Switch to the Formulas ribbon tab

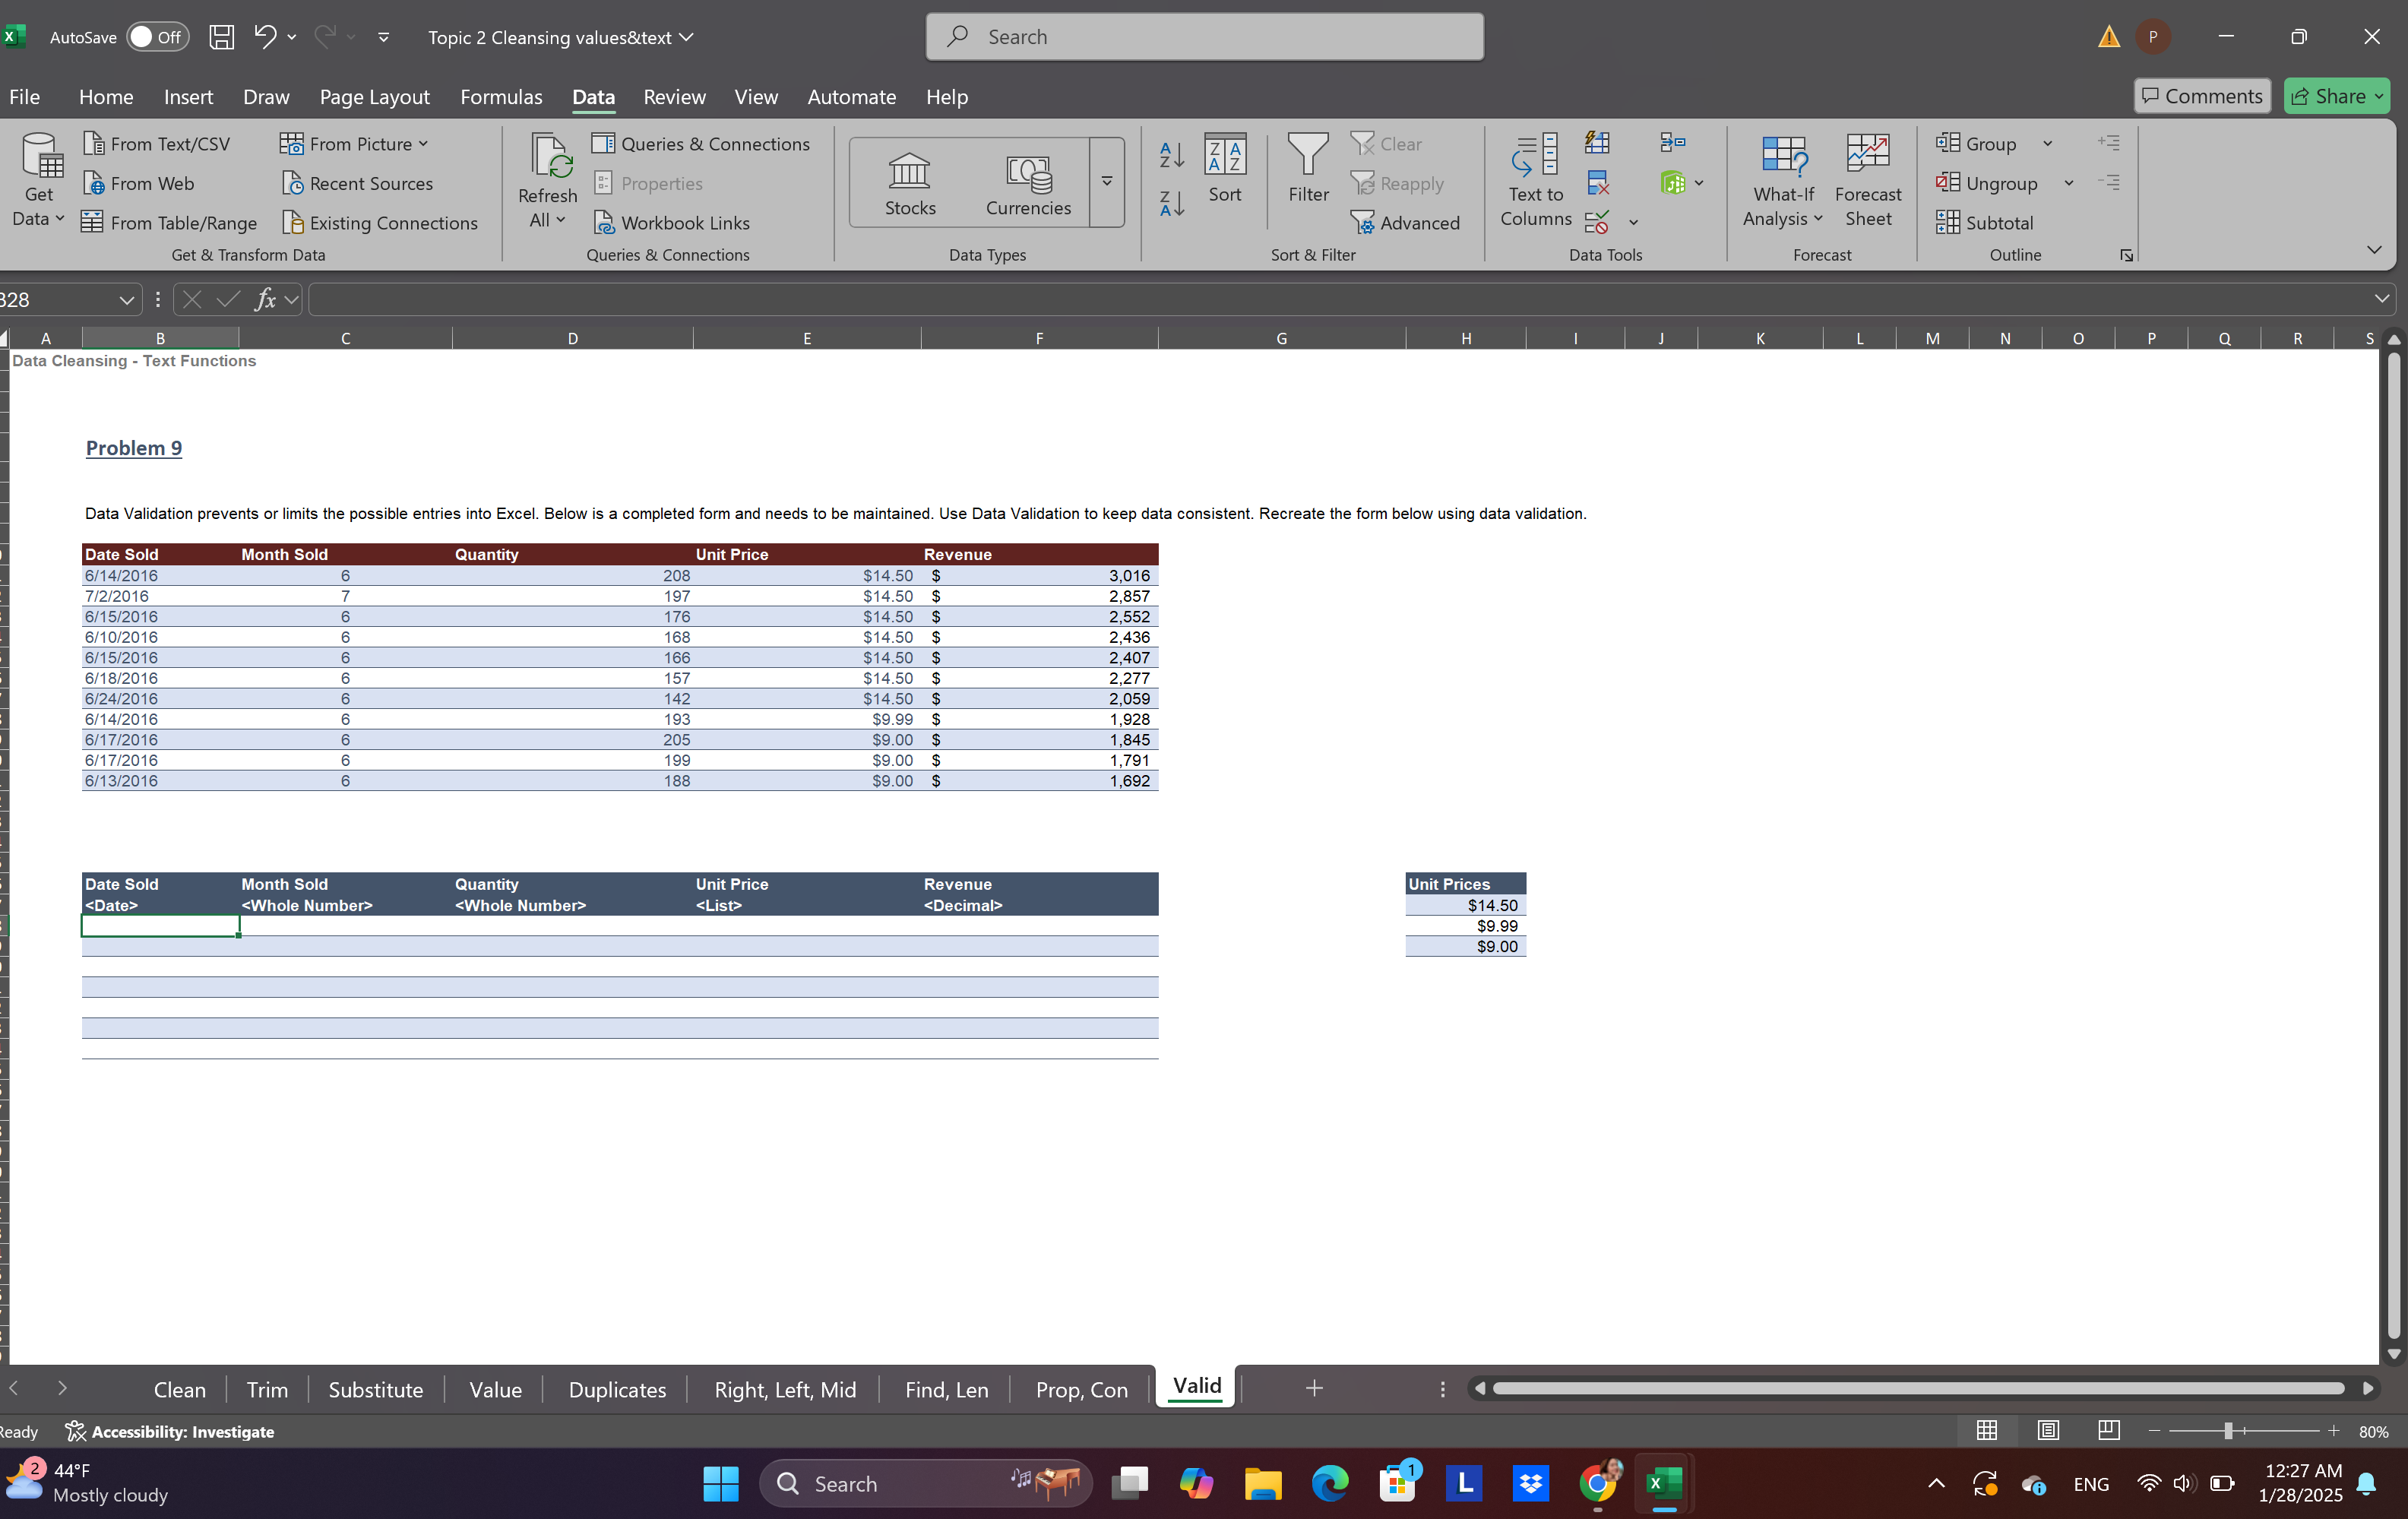(x=501, y=97)
